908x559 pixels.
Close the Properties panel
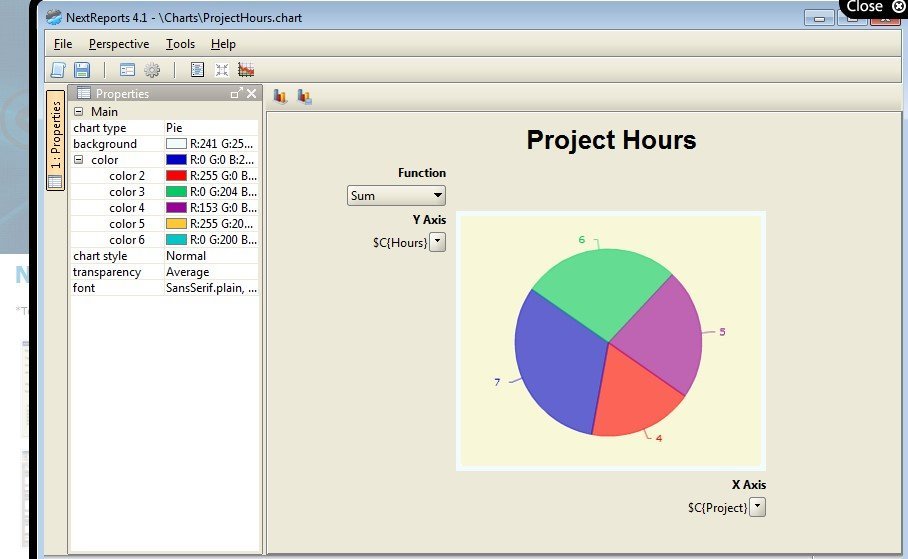click(252, 94)
